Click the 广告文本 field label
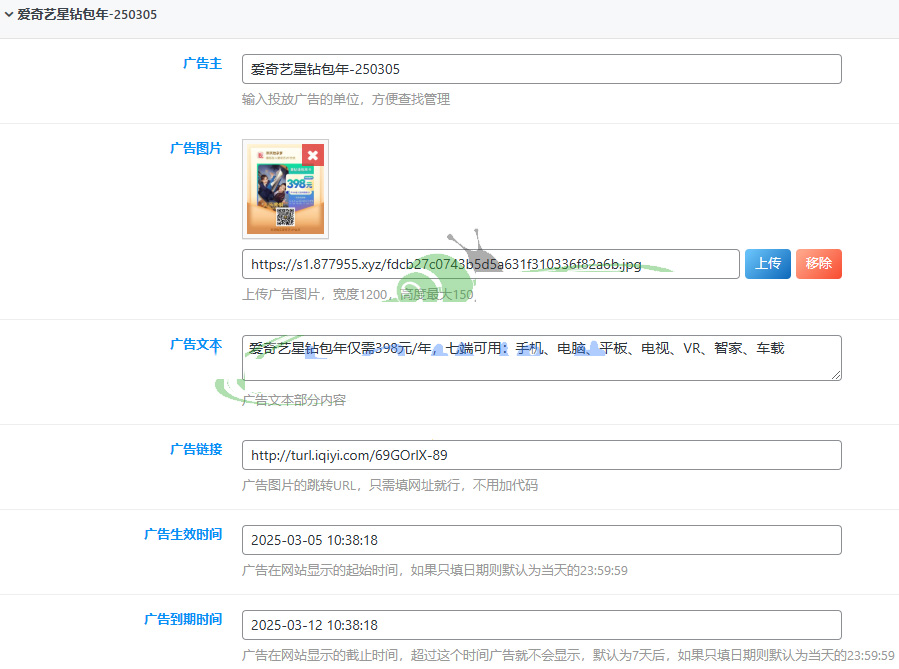 pos(196,344)
